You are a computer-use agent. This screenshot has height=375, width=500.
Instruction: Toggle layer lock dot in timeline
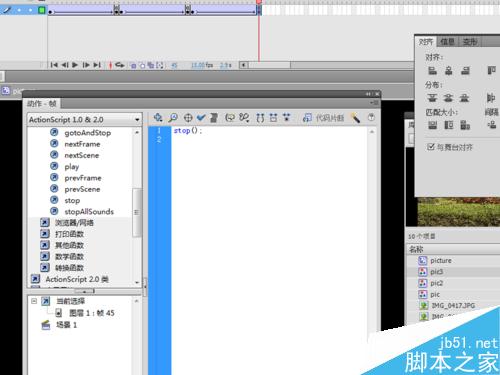coord(30,10)
